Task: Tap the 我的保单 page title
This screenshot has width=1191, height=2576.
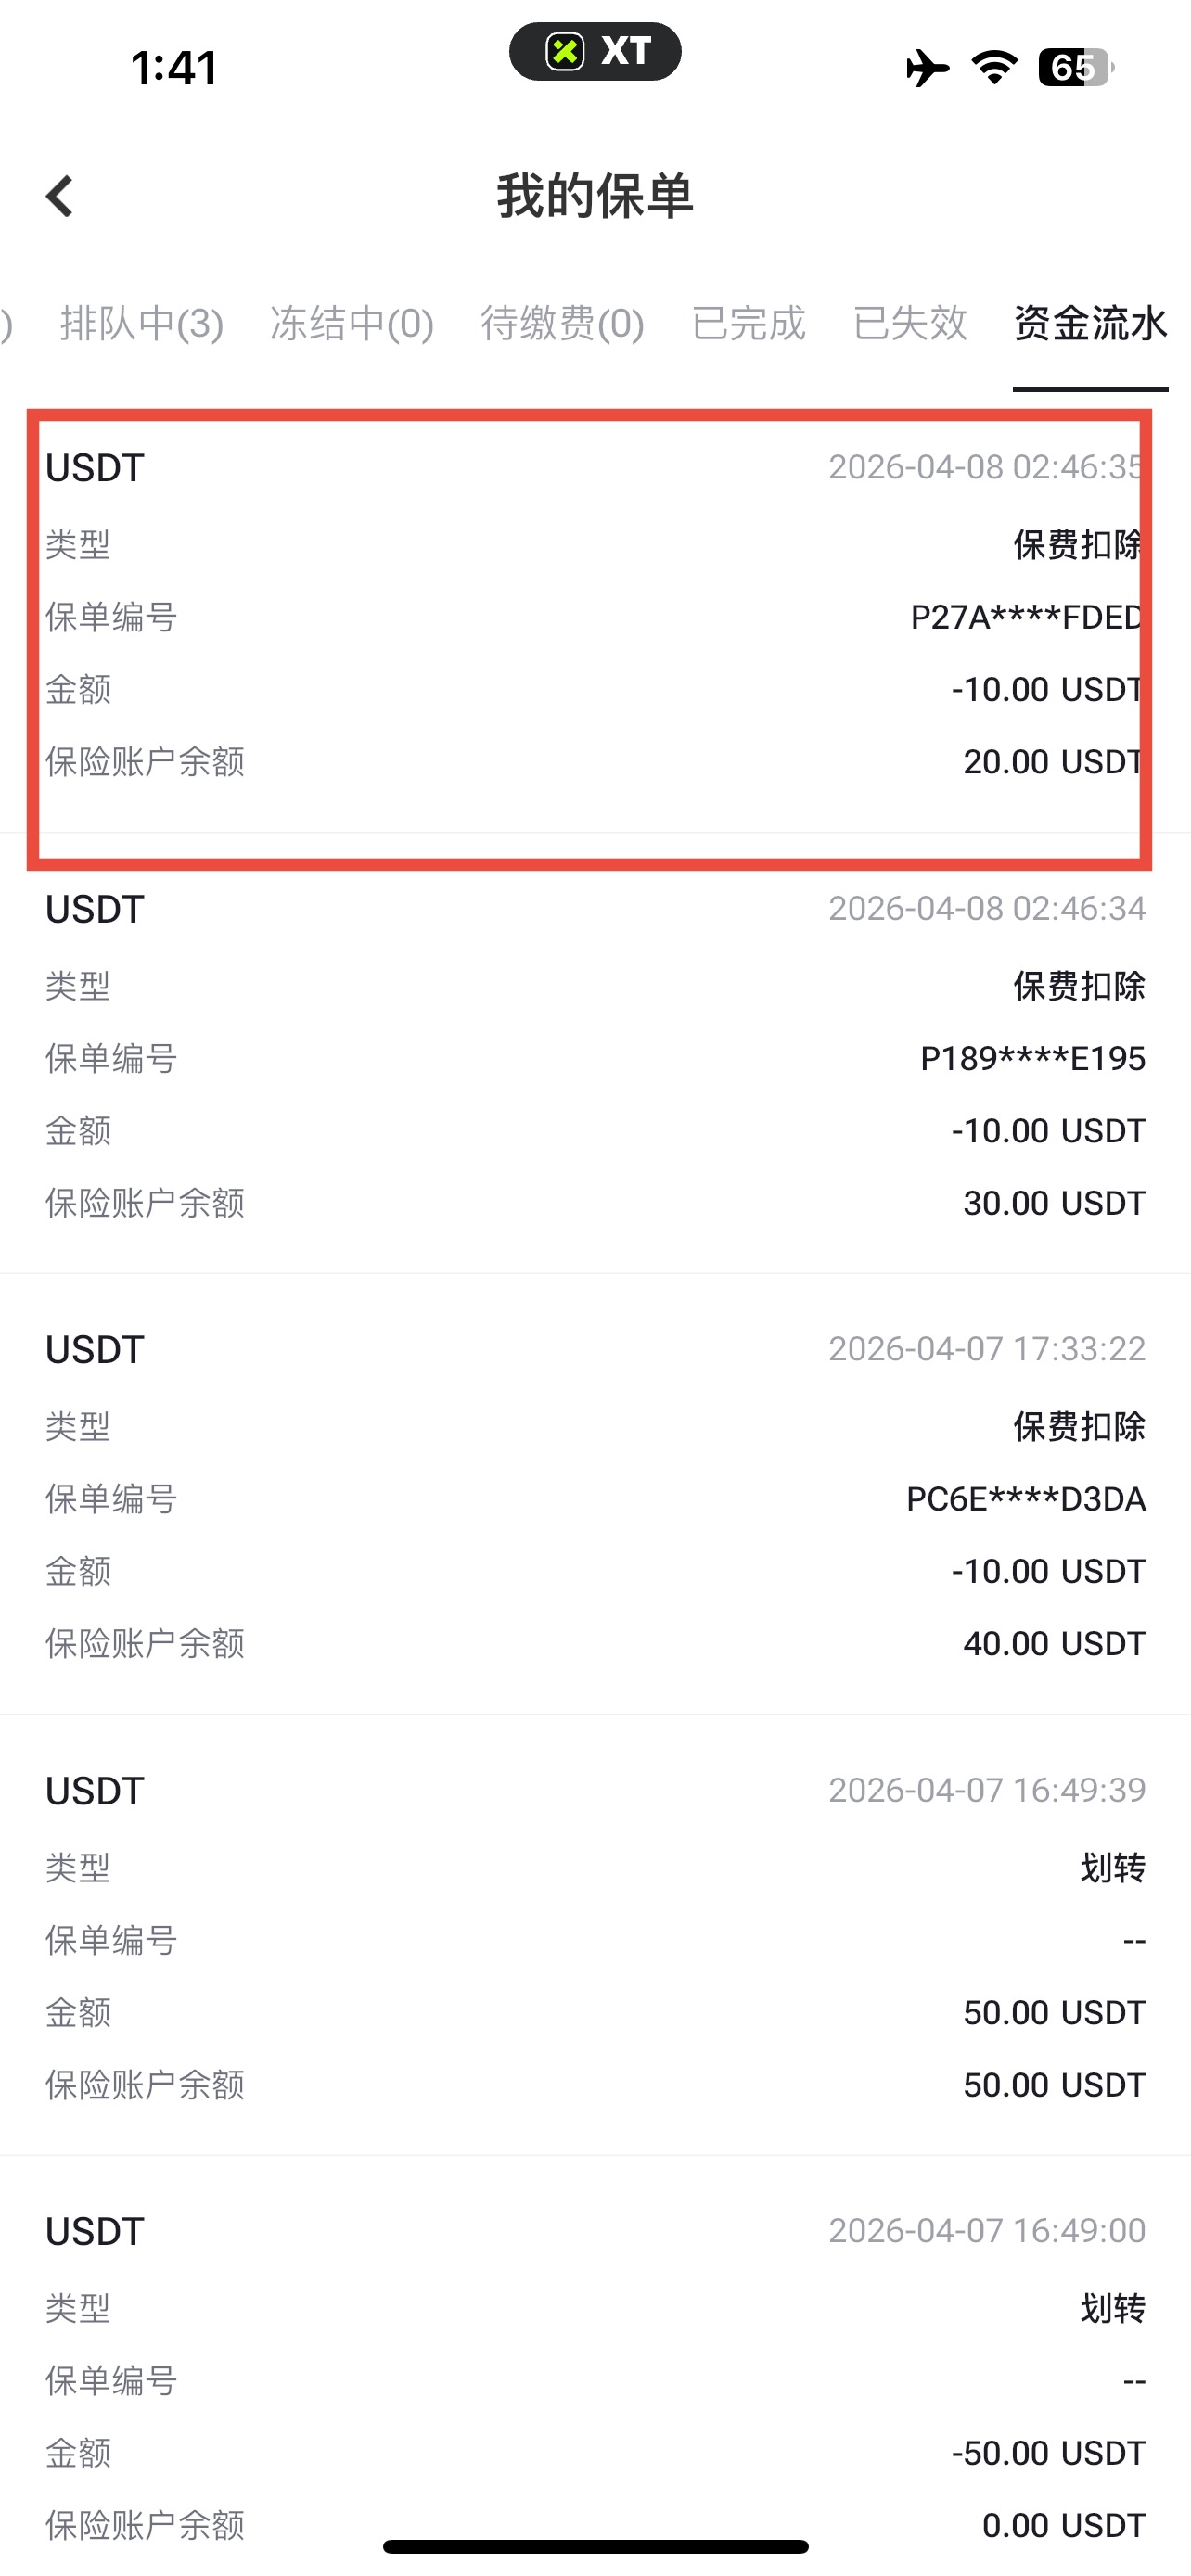Action: [595, 196]
